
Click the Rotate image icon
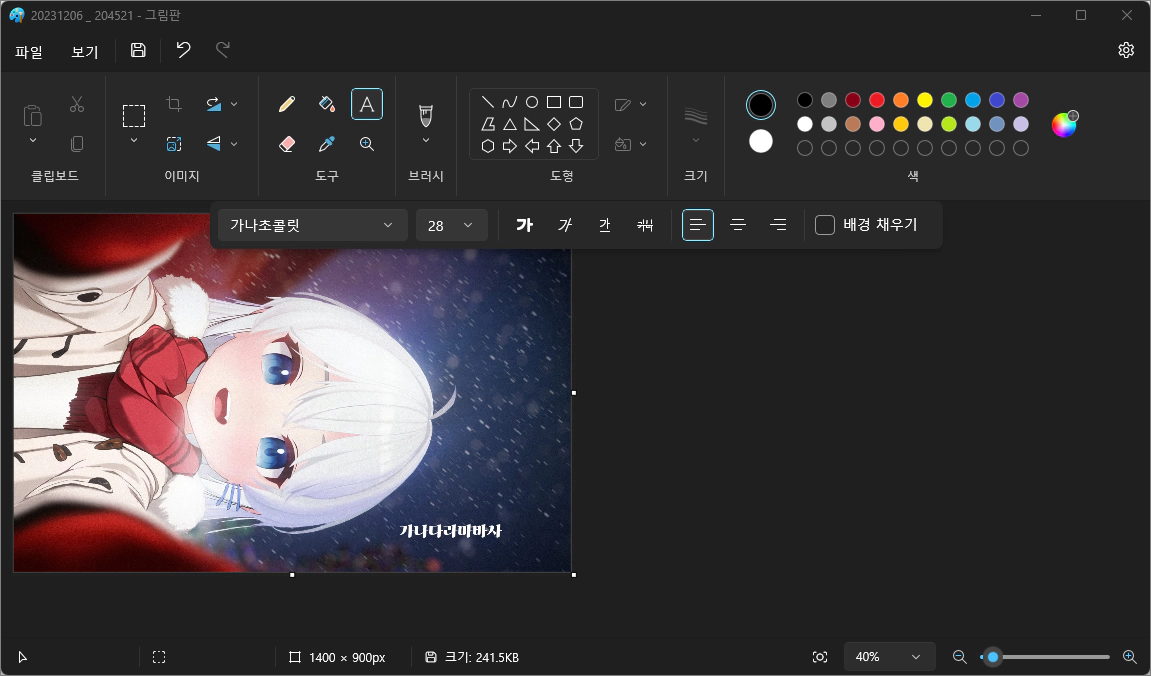tap(214, 104)
